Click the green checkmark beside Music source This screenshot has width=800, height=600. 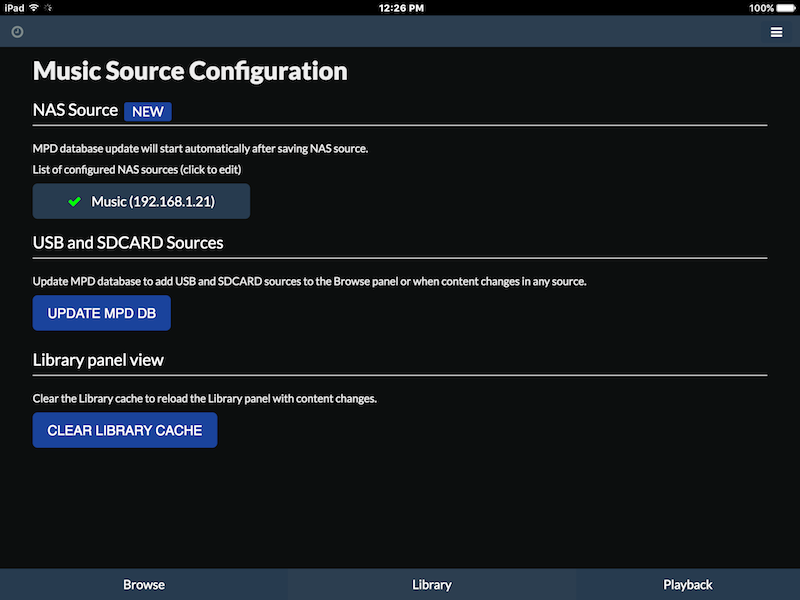(74, 202)
